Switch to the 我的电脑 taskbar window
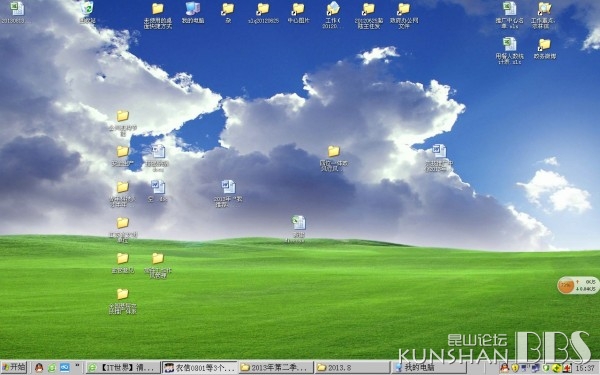The height and width of the screenshot is (375, 600). tap(430, 368)
